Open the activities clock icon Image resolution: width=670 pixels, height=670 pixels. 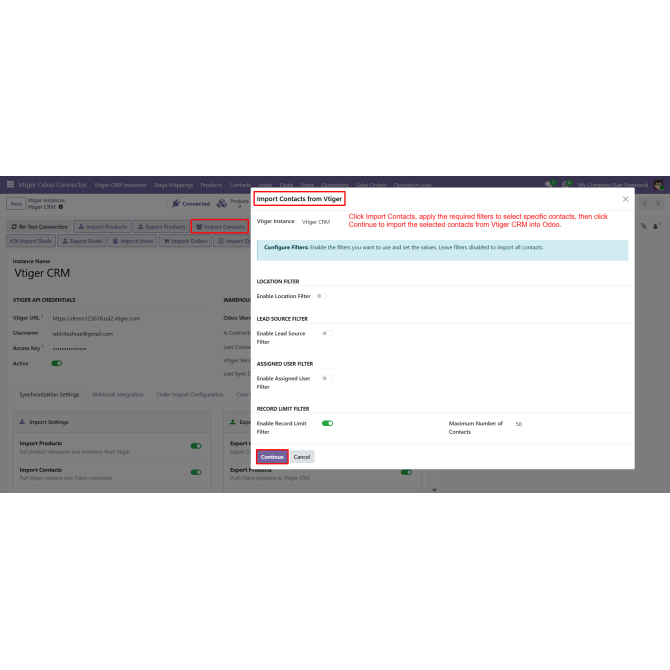point(565,184)
